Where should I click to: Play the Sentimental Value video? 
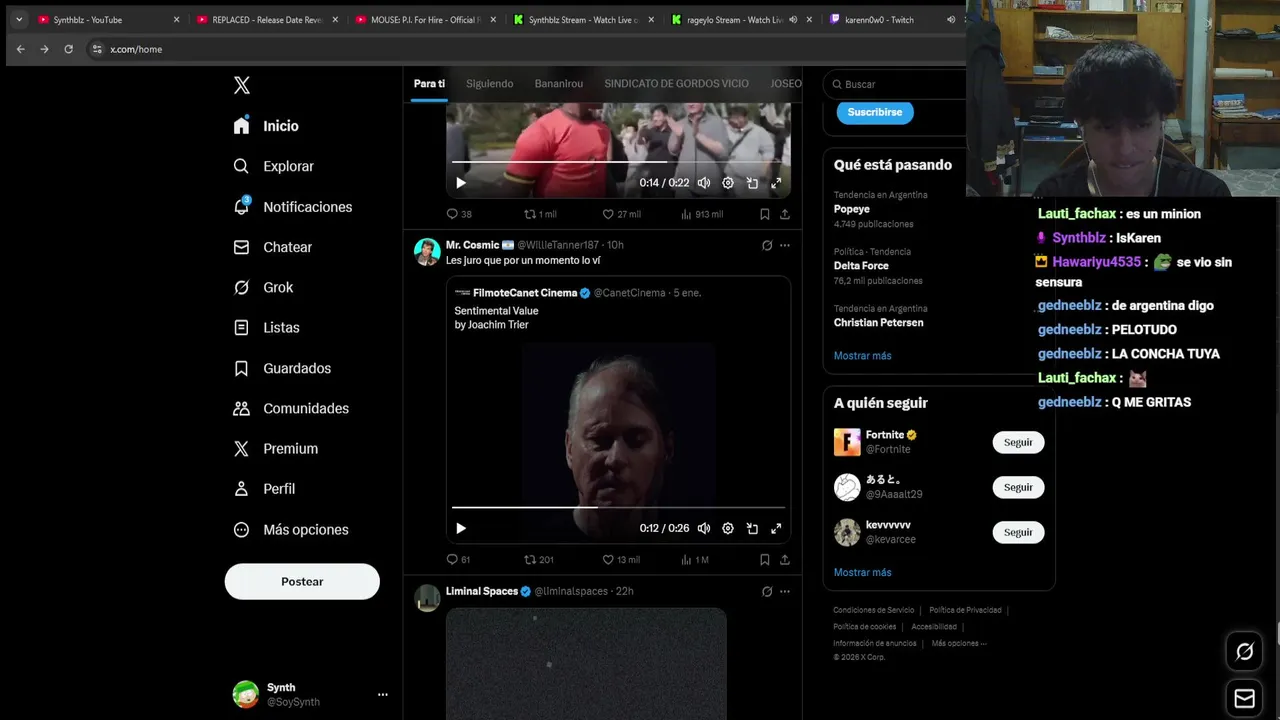coord(461,528)
